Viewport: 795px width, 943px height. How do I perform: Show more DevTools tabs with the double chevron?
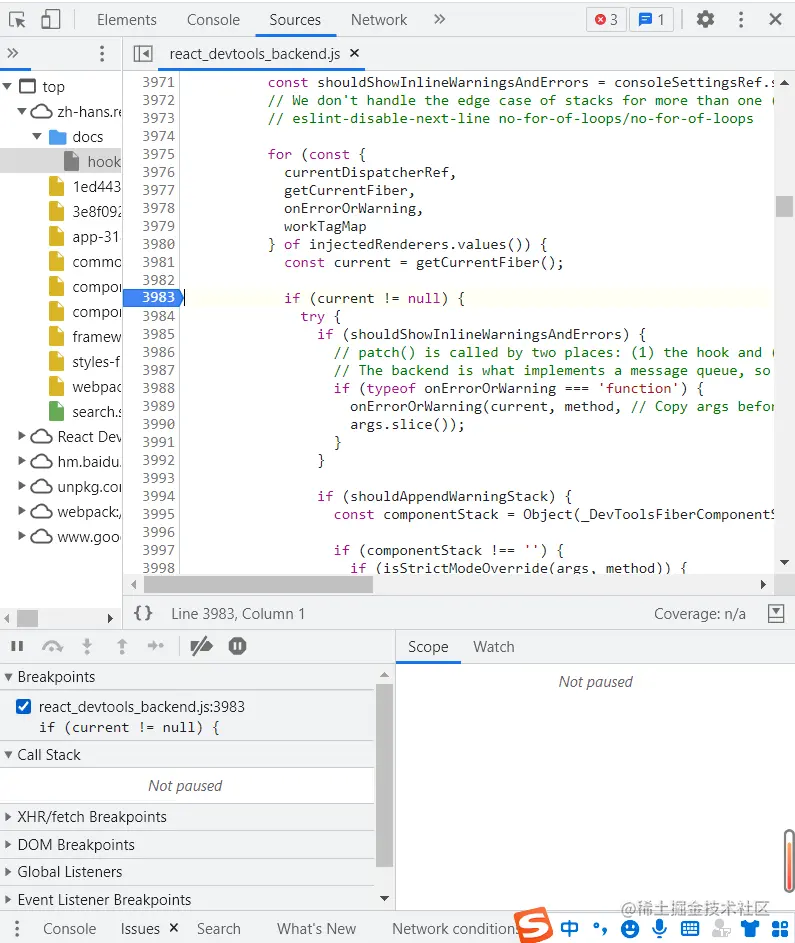point(440,19)
